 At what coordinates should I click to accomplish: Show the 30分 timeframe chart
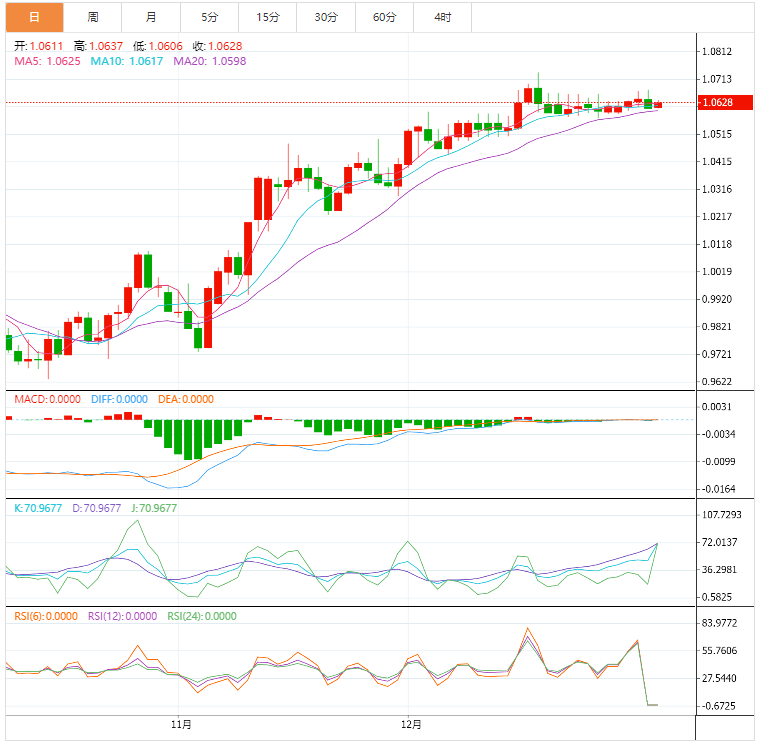(325, 17)
